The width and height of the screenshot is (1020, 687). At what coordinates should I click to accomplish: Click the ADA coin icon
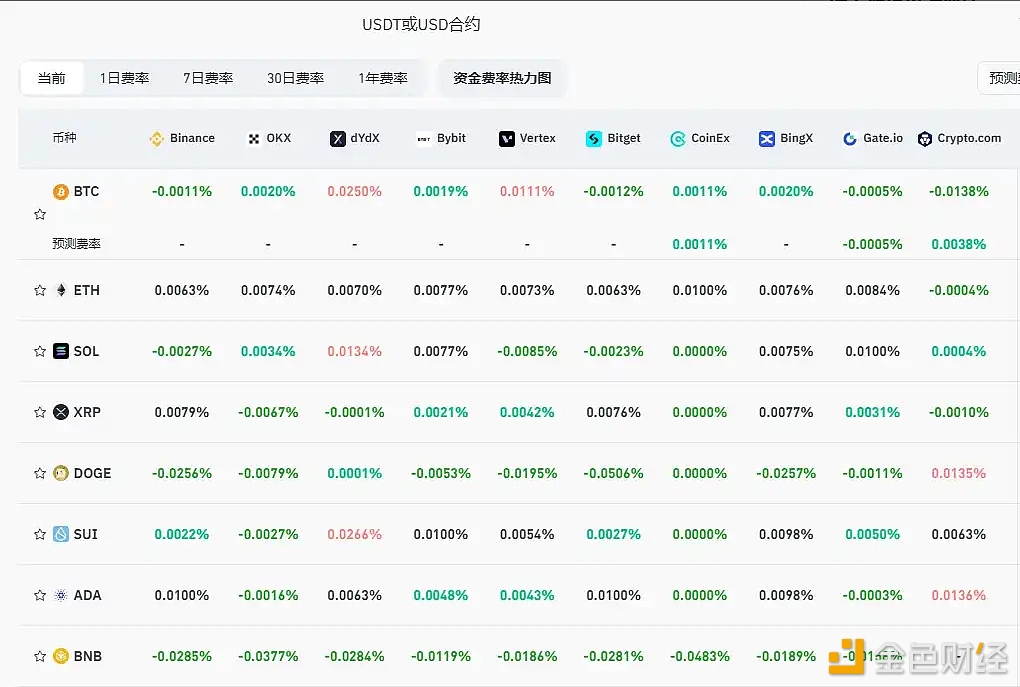click(x=60, y=595)
